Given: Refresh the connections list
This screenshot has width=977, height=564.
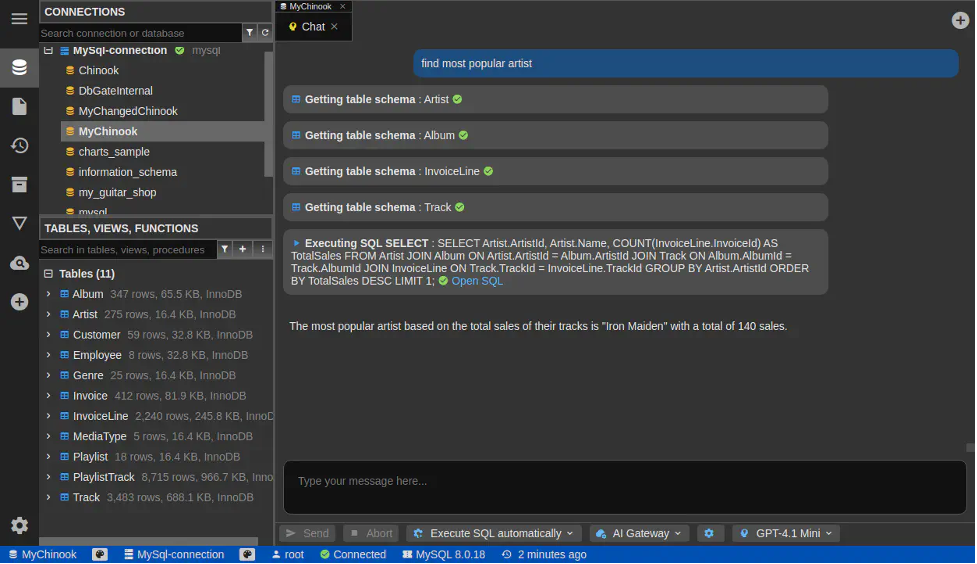Looking at the screenshot, I should click(265, 32).
